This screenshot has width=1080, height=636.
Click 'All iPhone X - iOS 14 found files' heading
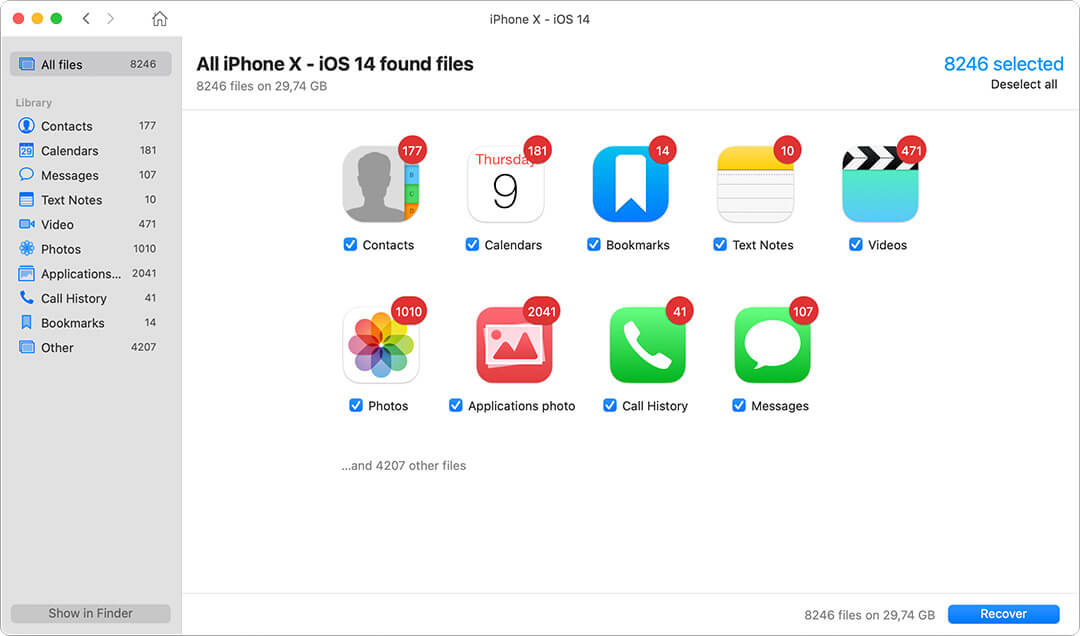(x=335, y=64)
